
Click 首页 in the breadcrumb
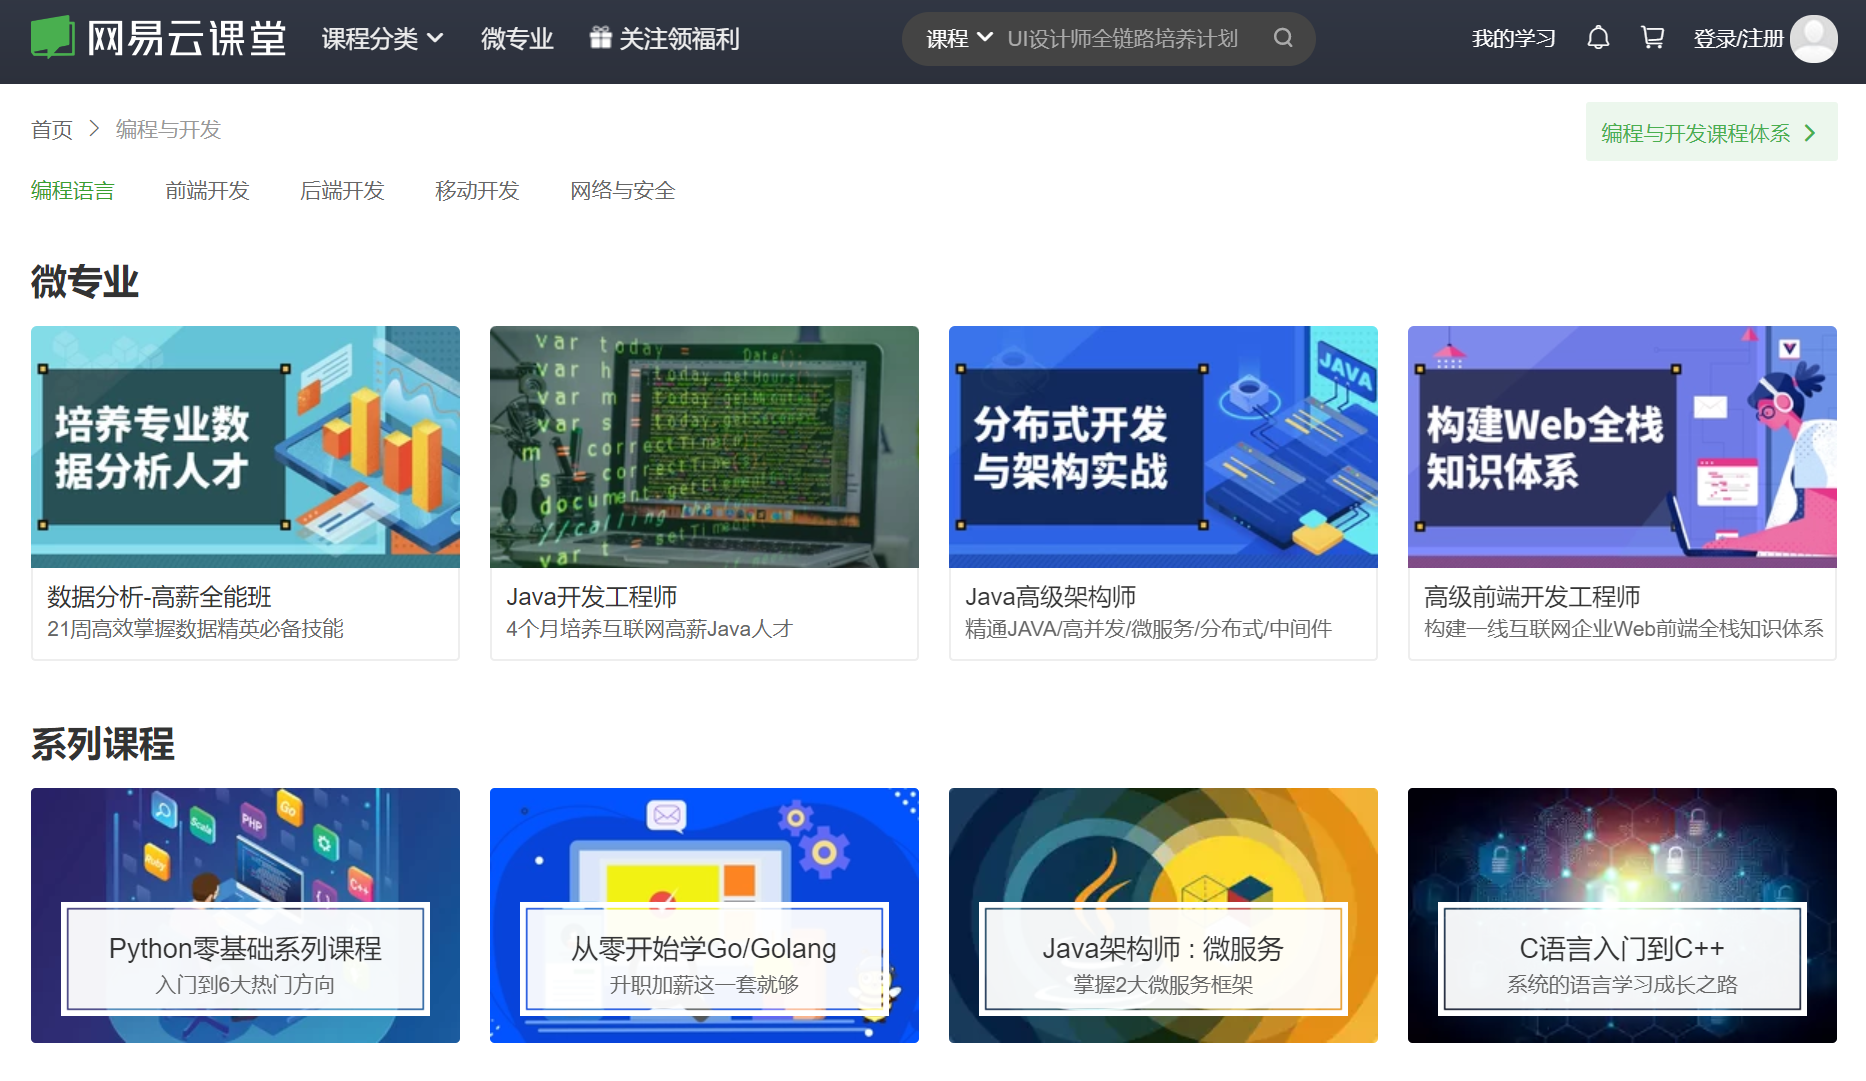point(52,129)
